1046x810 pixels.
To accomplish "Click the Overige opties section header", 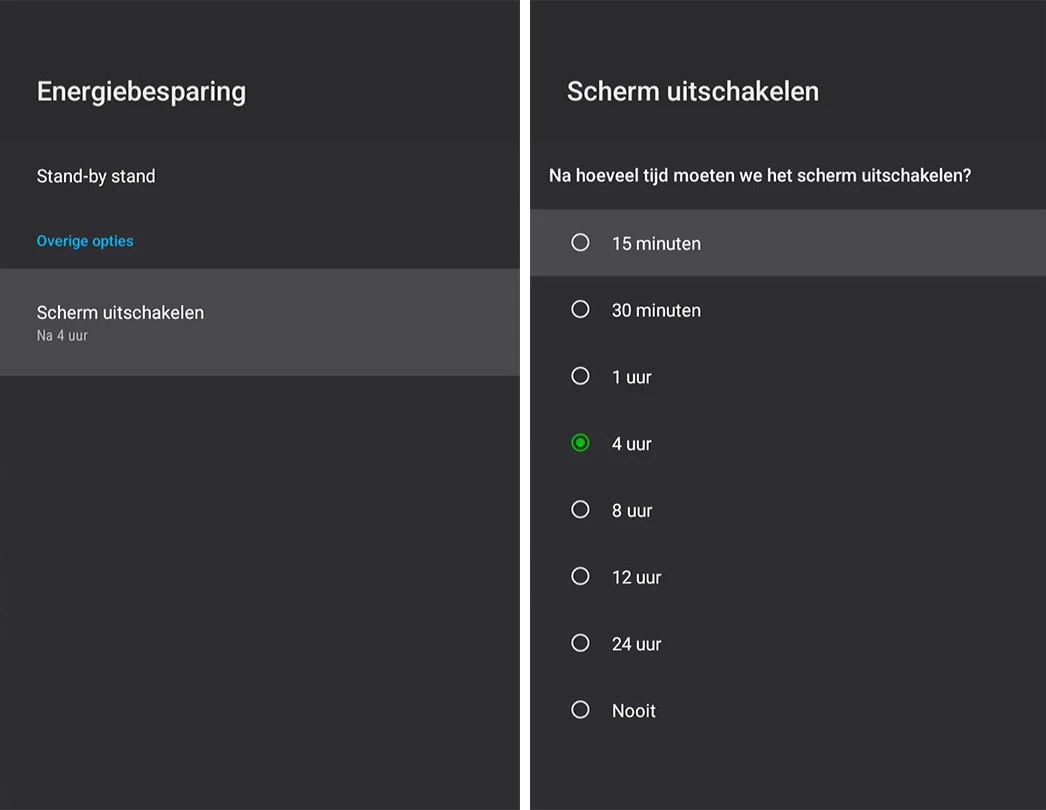I will coord(85,241).
